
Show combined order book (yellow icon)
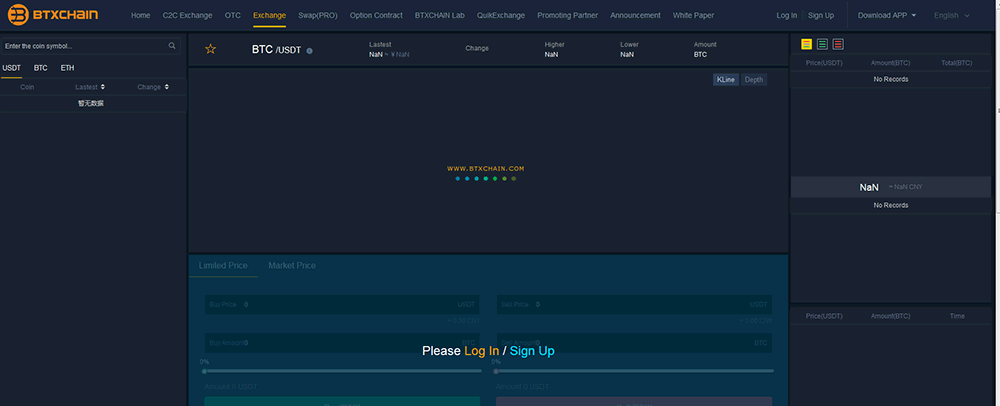[x=807, y=44]
